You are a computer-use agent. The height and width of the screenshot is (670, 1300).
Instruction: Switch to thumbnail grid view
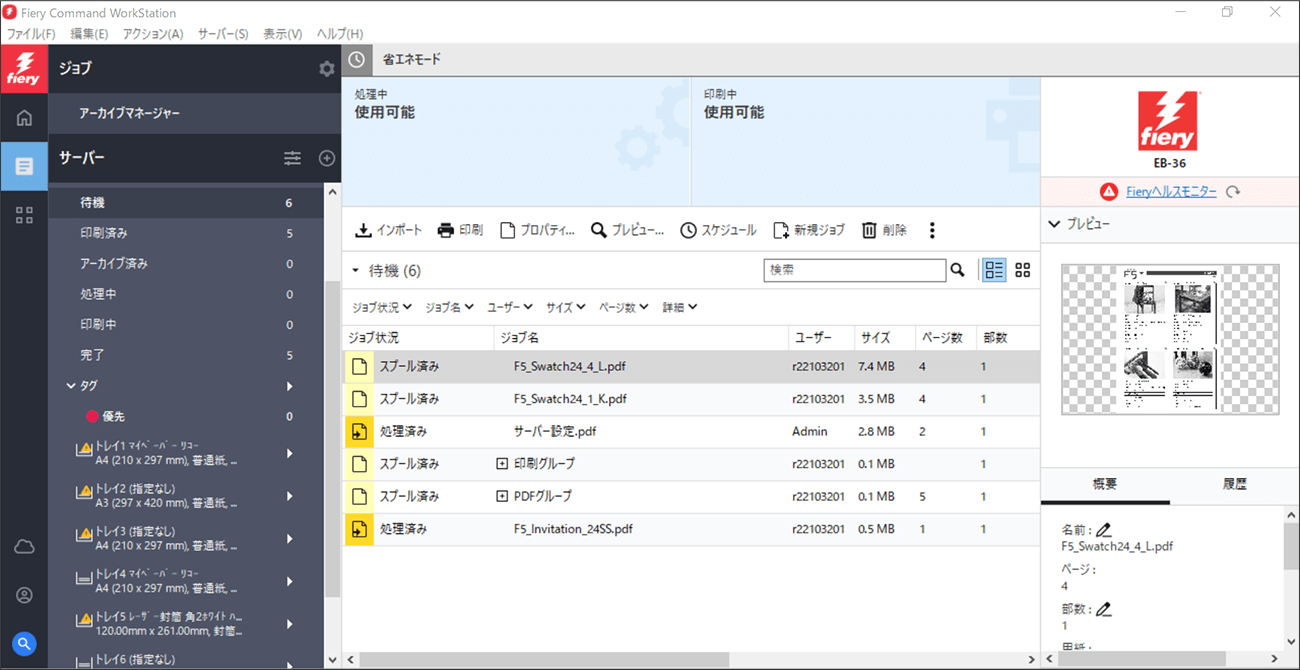1022,270
